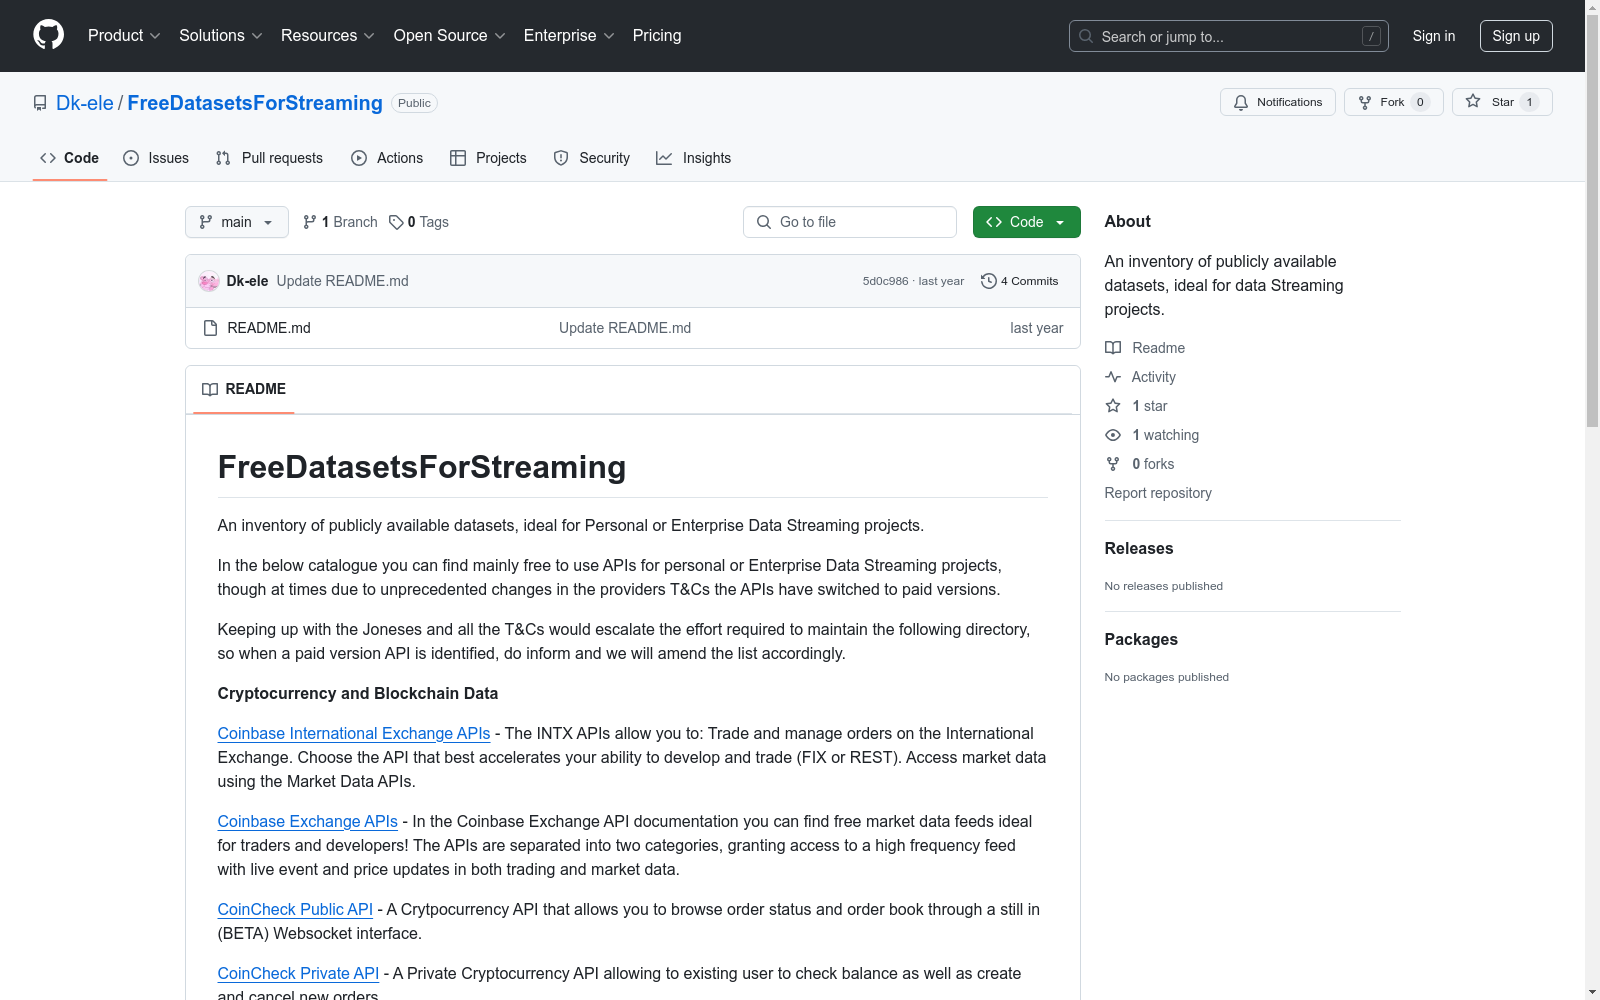Viewport: 1600px width, 1000px height.
Task: Open the GitHub homepage logo
Action: click(x=48, y=35)
